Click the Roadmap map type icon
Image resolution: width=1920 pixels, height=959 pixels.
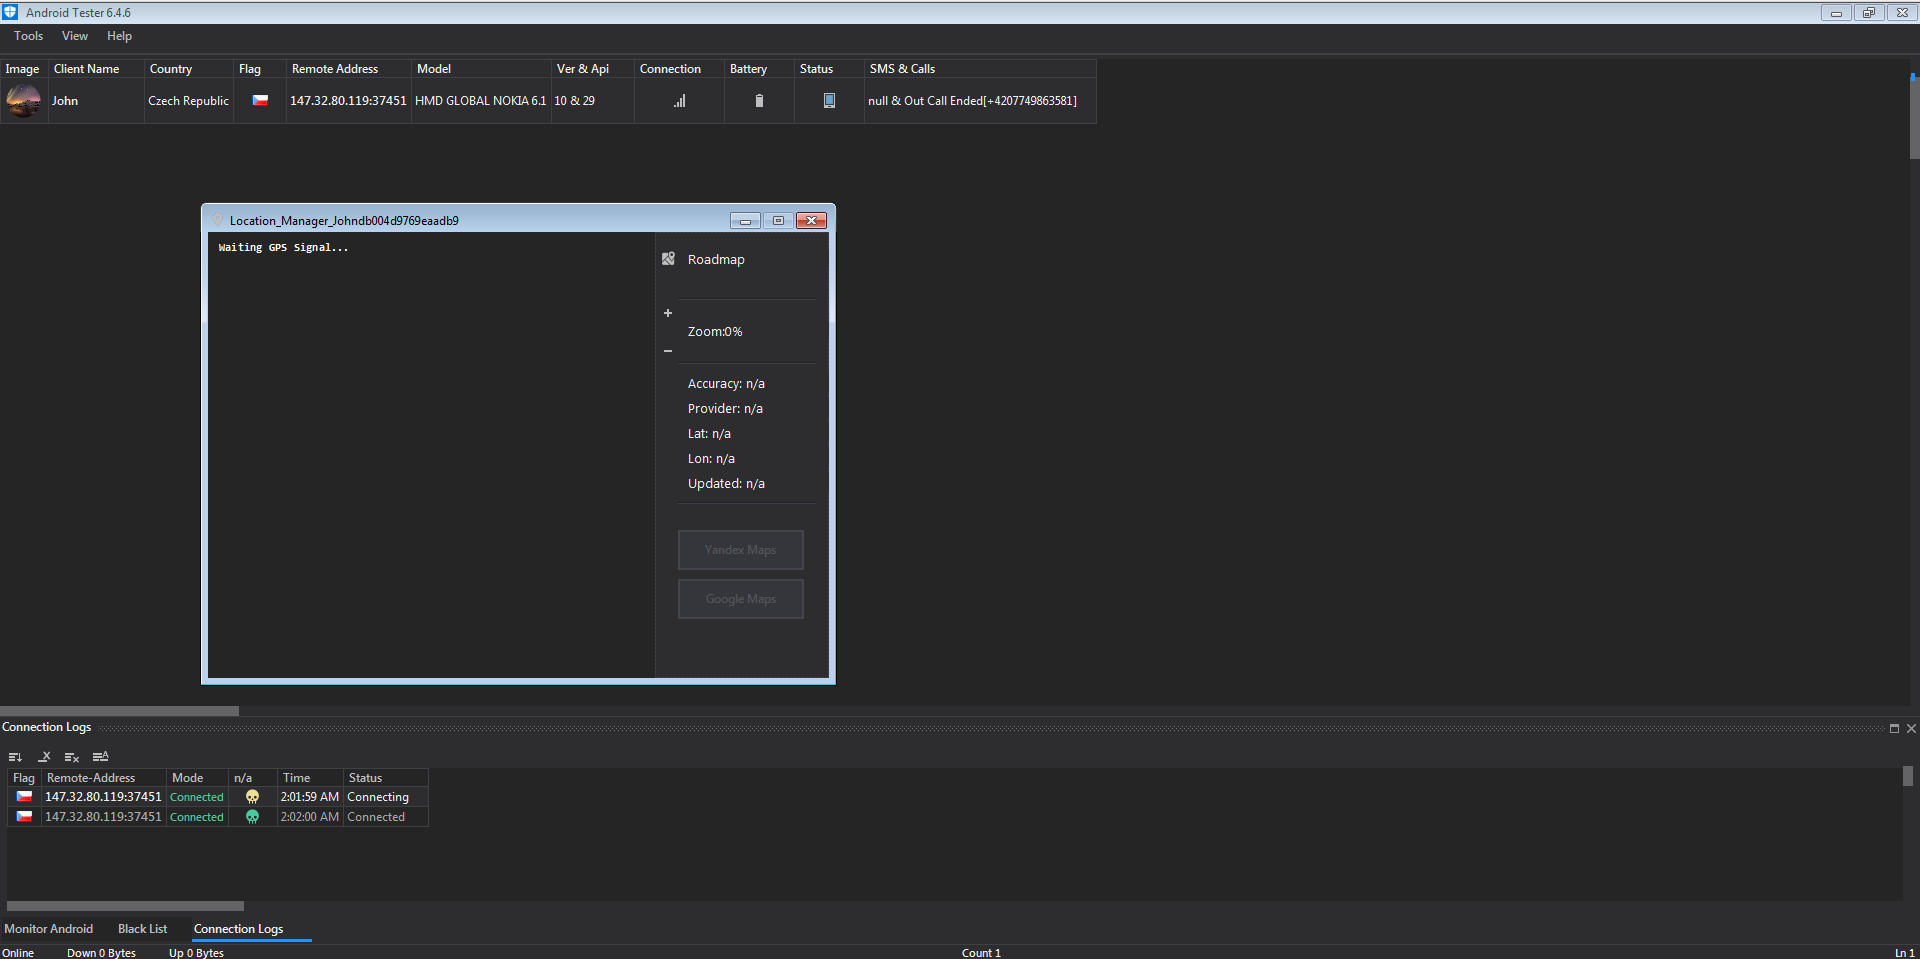668,259
